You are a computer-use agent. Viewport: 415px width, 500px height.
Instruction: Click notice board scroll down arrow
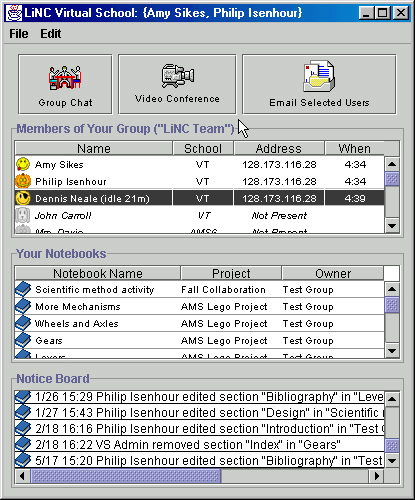392,461
